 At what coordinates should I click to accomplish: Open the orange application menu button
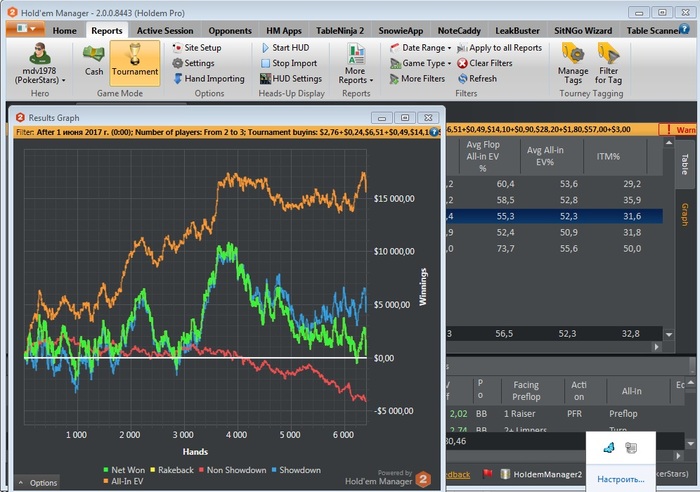[25, 29]
